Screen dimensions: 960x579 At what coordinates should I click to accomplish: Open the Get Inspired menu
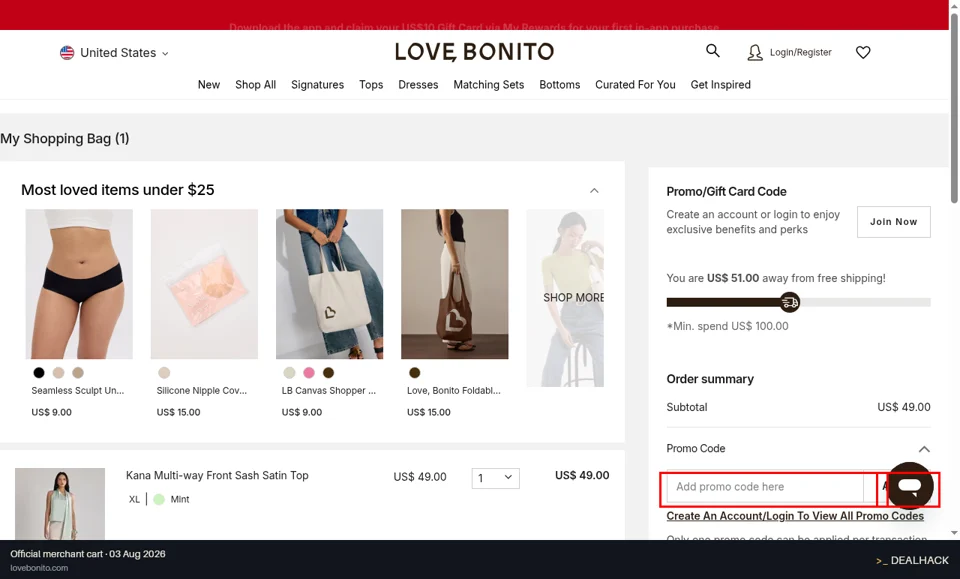[x=721, y=84]
